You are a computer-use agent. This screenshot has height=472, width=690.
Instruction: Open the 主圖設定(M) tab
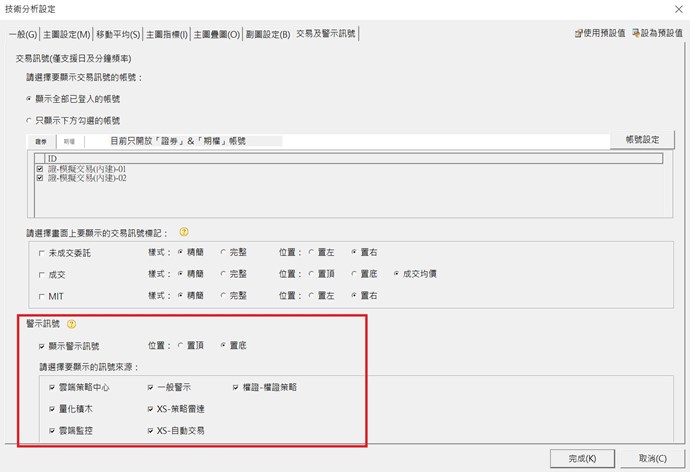(69, 34)
